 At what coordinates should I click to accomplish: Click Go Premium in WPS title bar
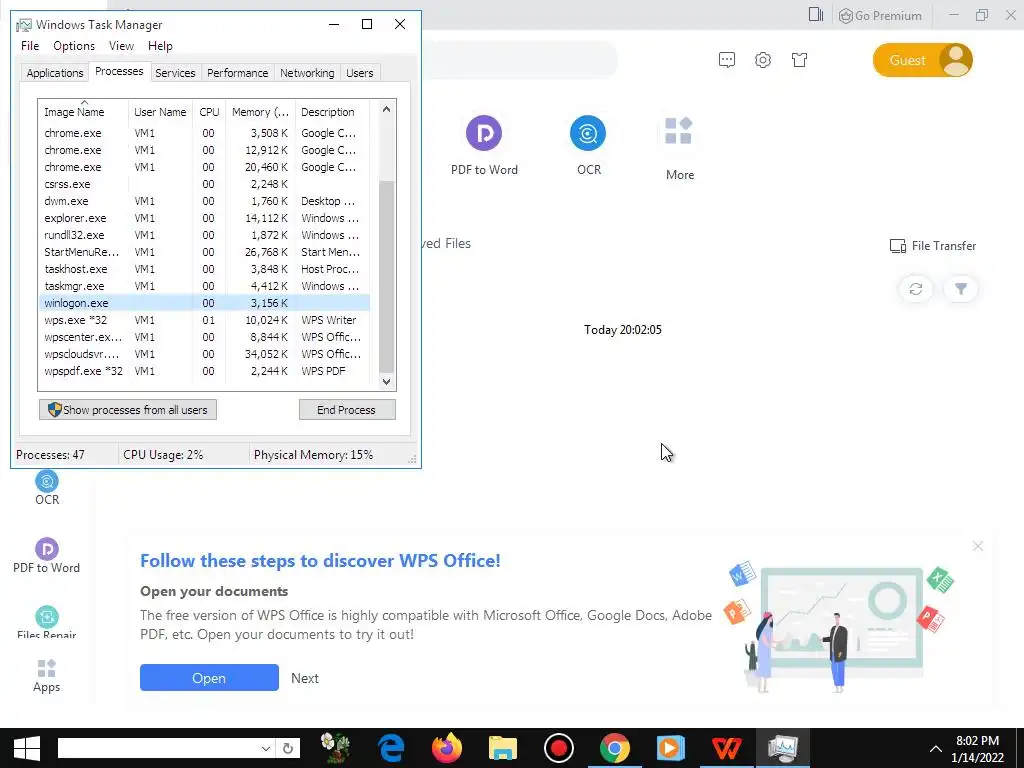coord(880,16)
